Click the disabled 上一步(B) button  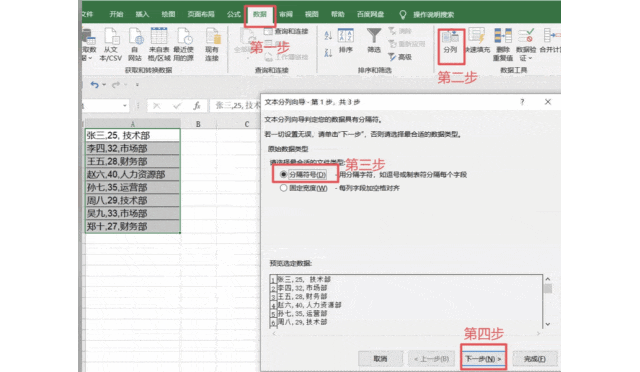pos(431,359)
